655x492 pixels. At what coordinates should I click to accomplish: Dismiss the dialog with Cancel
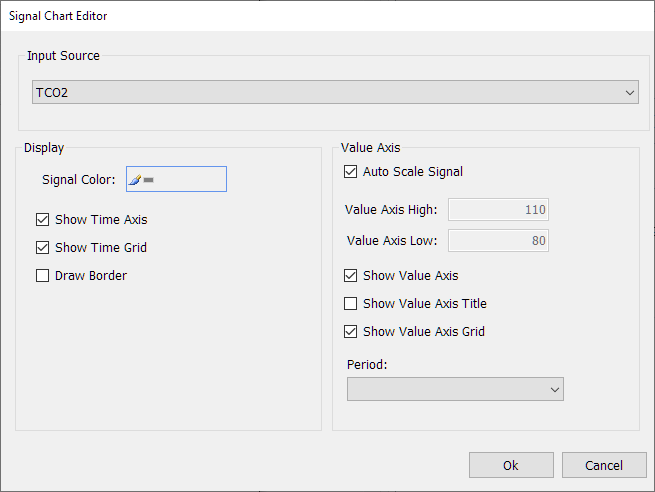click(x=604, y=465)
